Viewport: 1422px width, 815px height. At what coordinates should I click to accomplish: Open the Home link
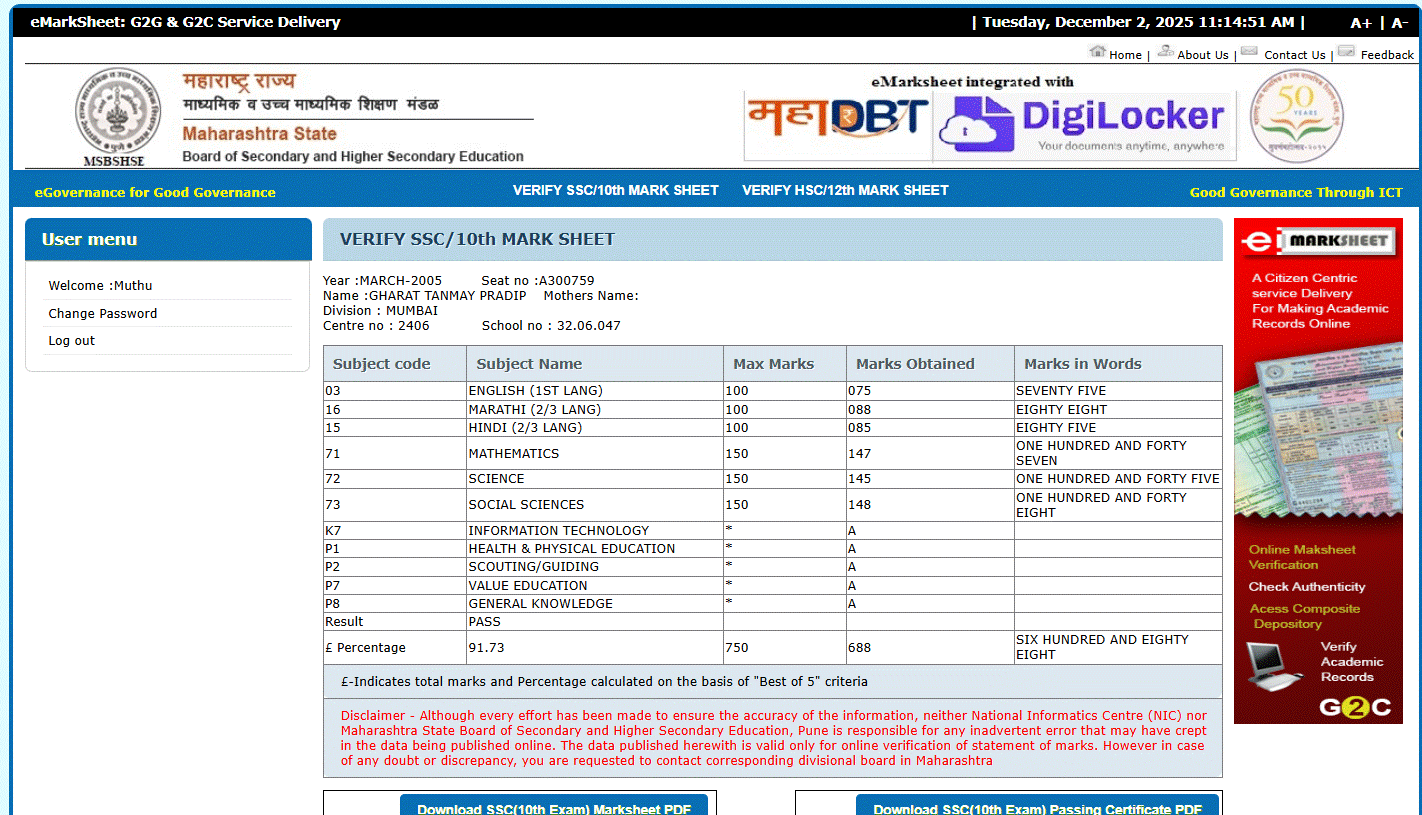tap(1125, 55)
